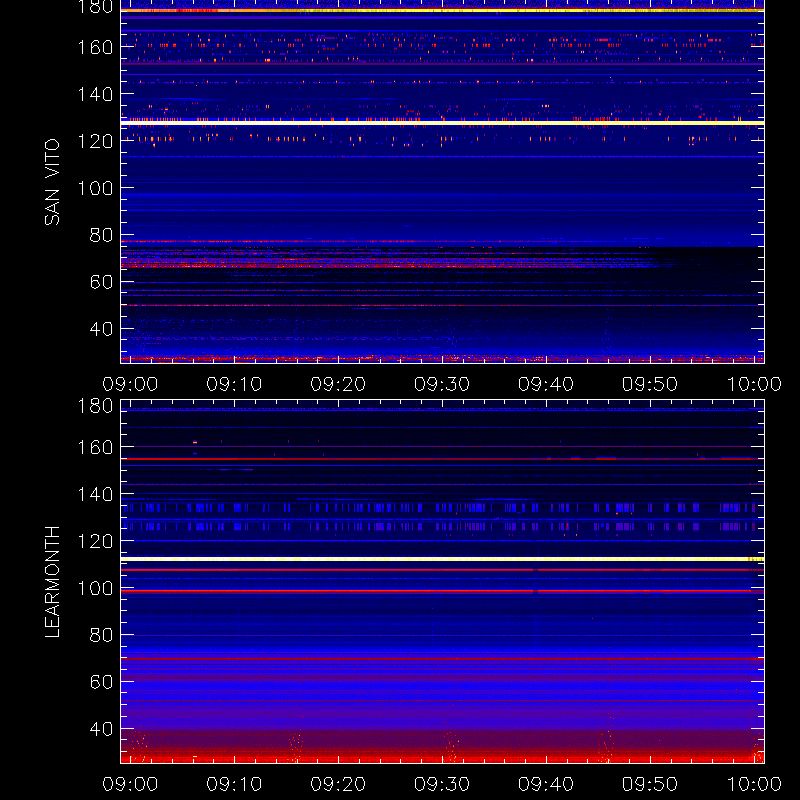Viewport: 800px width, 800px height.
Task: Click Learmonth plot's 09:40 time label
Action: [546, 784]
